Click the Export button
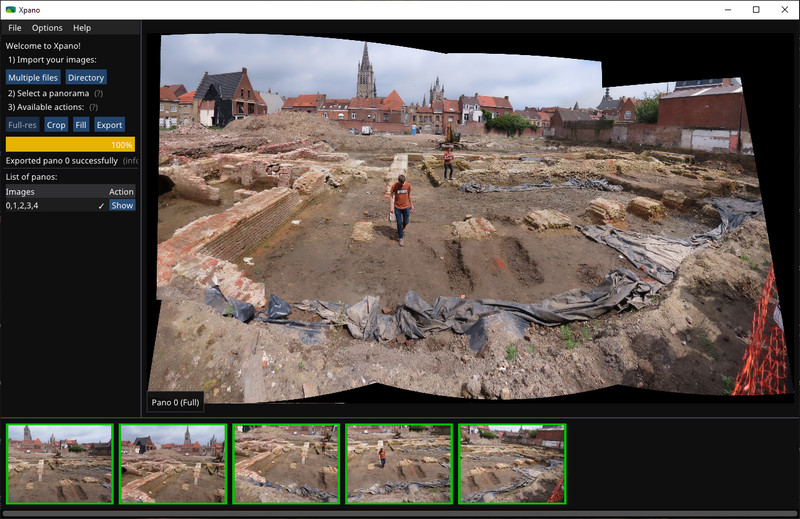The height and width of the screenshot is (519, 800). (109, 125)
